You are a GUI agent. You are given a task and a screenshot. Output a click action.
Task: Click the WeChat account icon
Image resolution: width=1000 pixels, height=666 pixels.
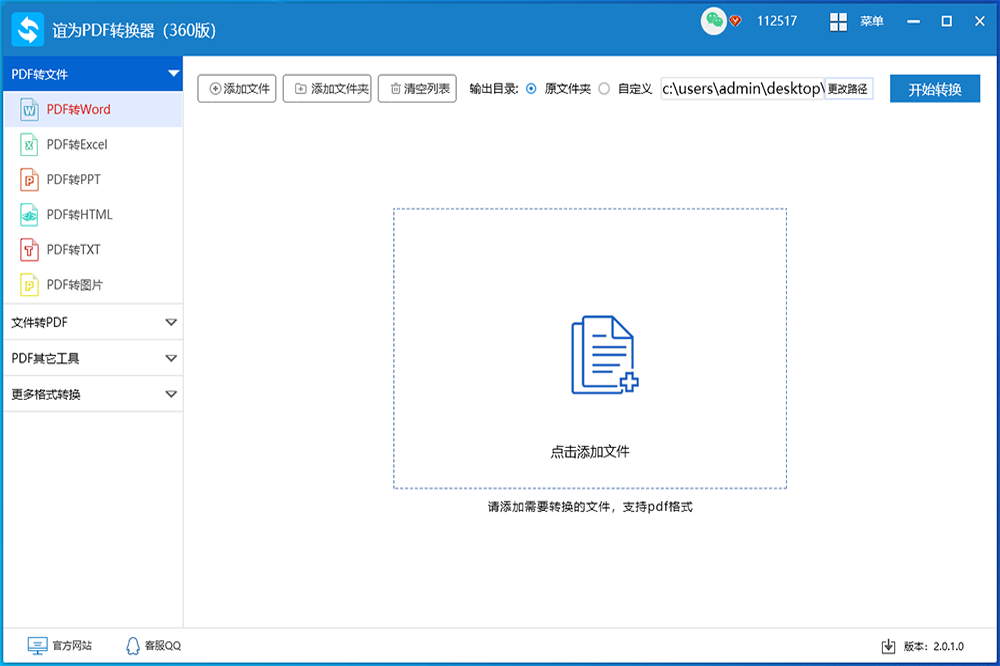(714, 20)
